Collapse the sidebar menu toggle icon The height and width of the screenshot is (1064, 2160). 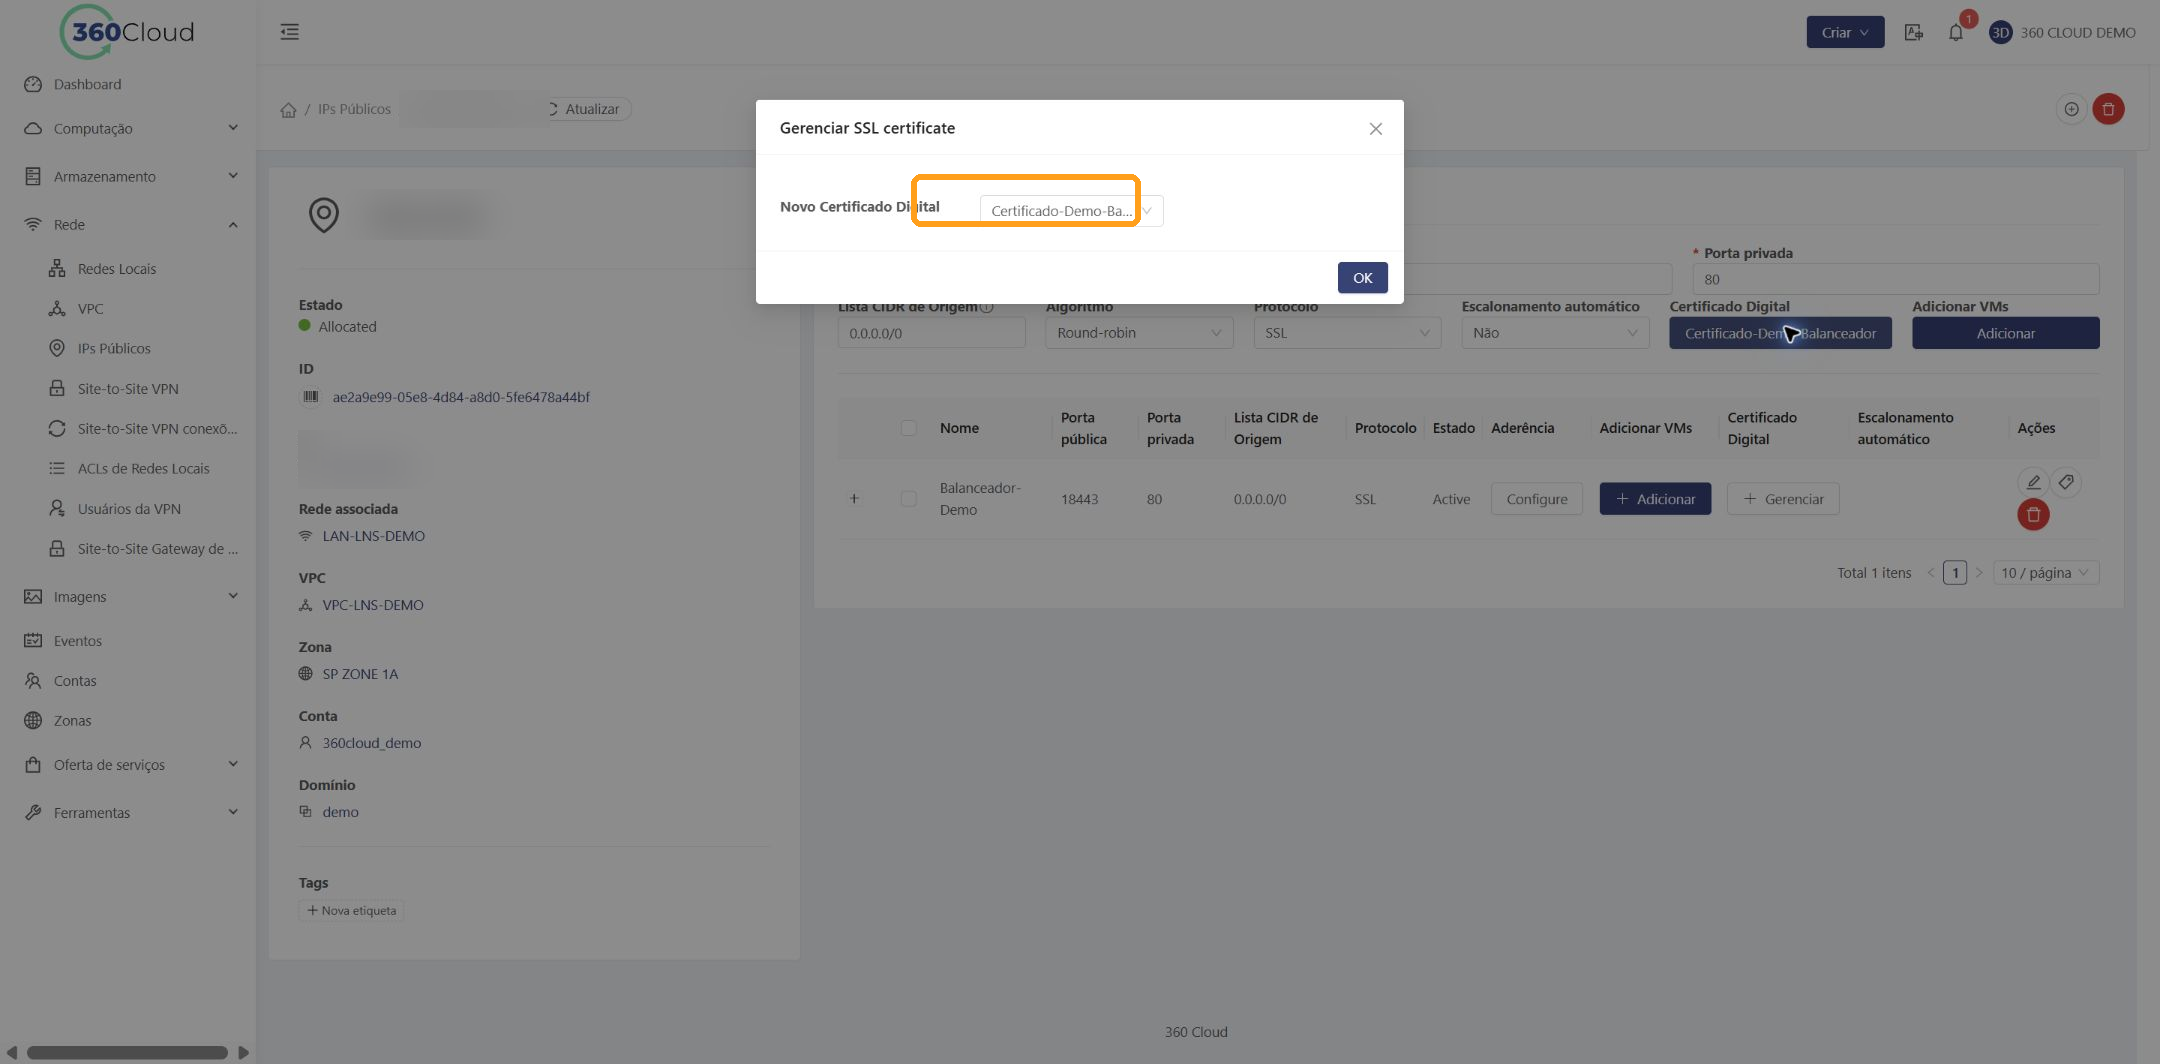click(x=290, y=32)
